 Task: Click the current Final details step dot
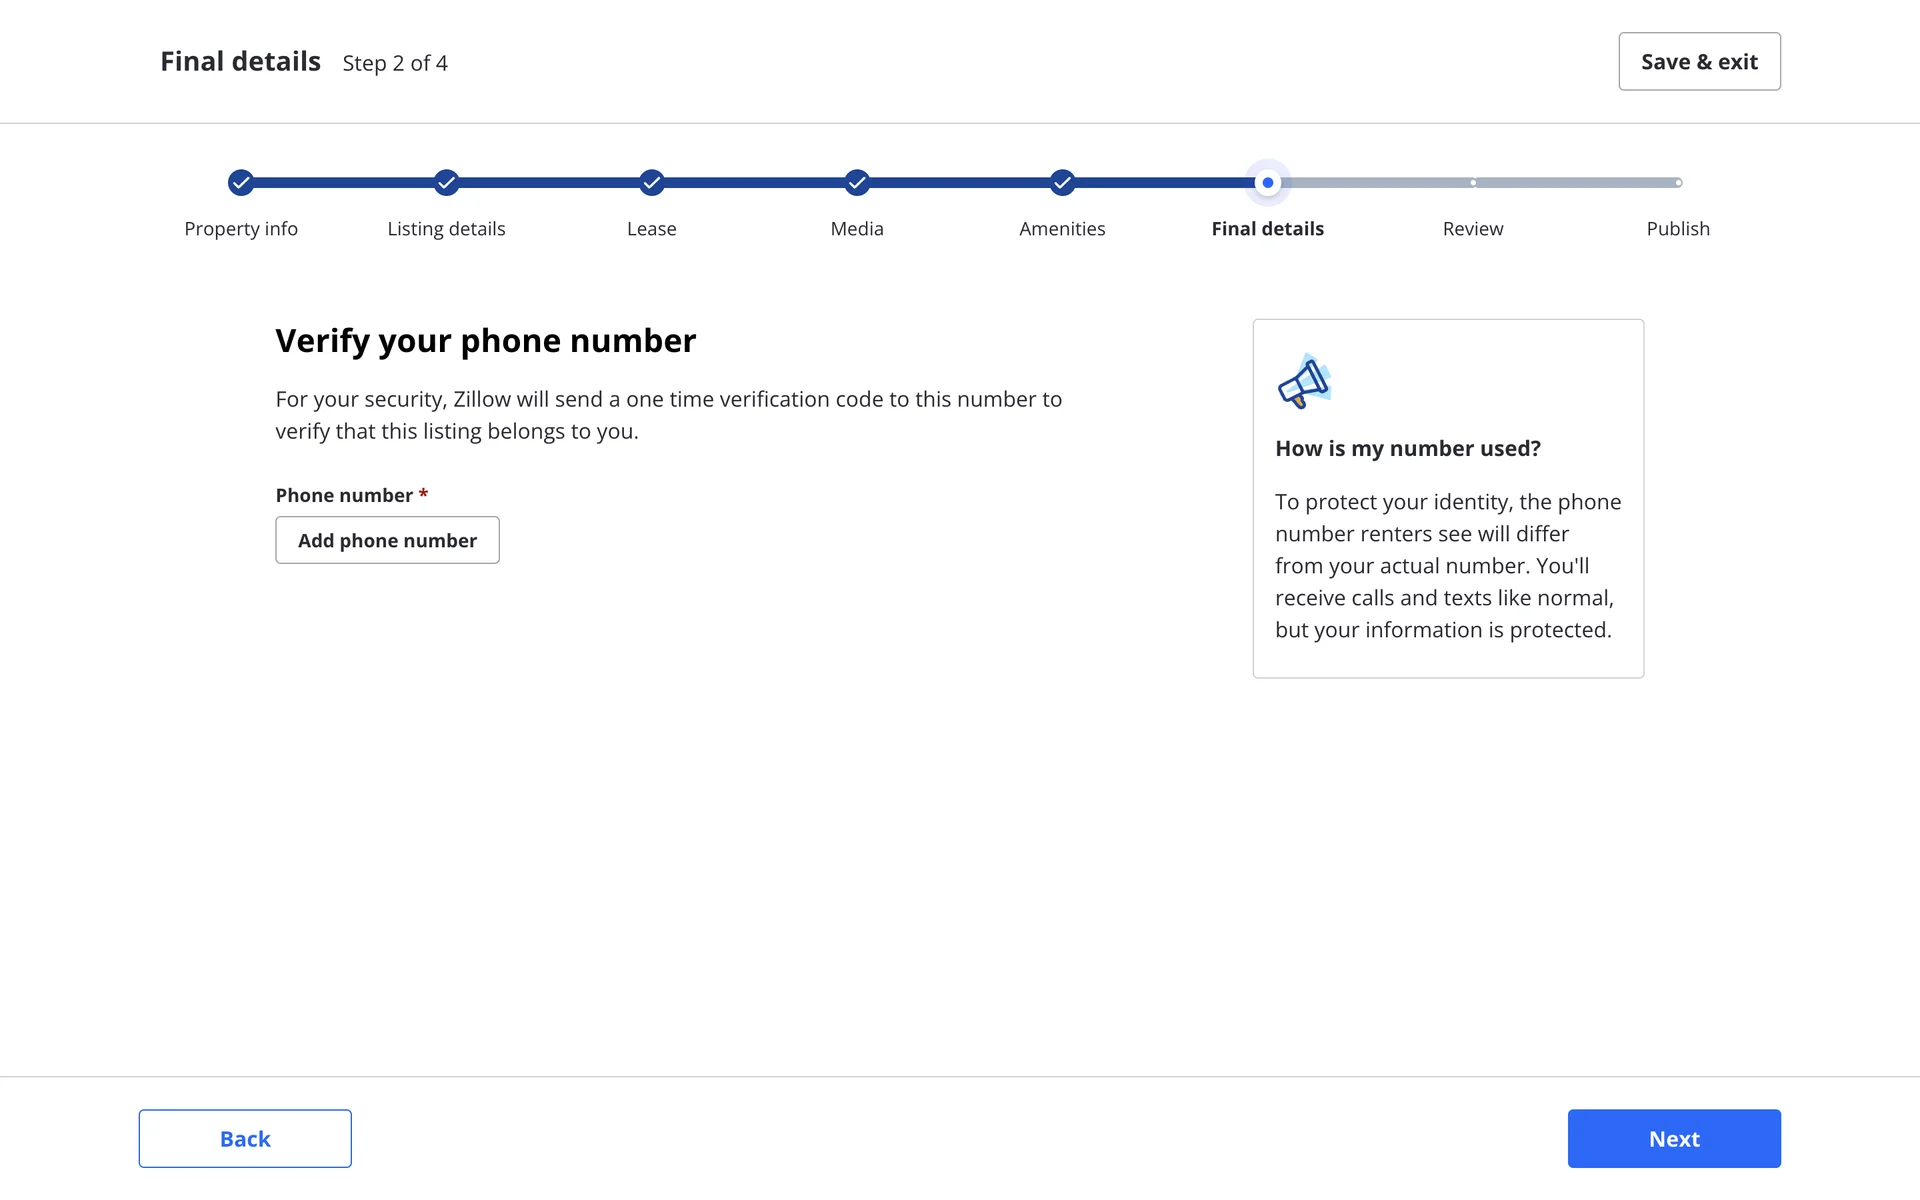[x=1268, y=182]
